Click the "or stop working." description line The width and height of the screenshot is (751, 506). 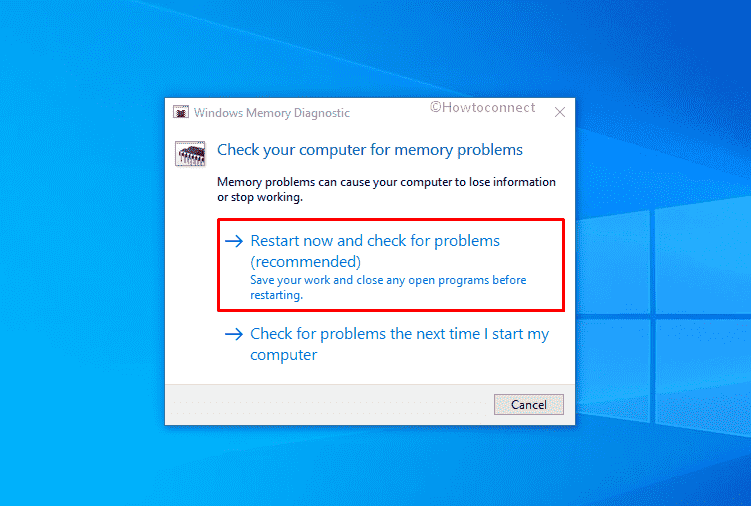click(260, 197)
